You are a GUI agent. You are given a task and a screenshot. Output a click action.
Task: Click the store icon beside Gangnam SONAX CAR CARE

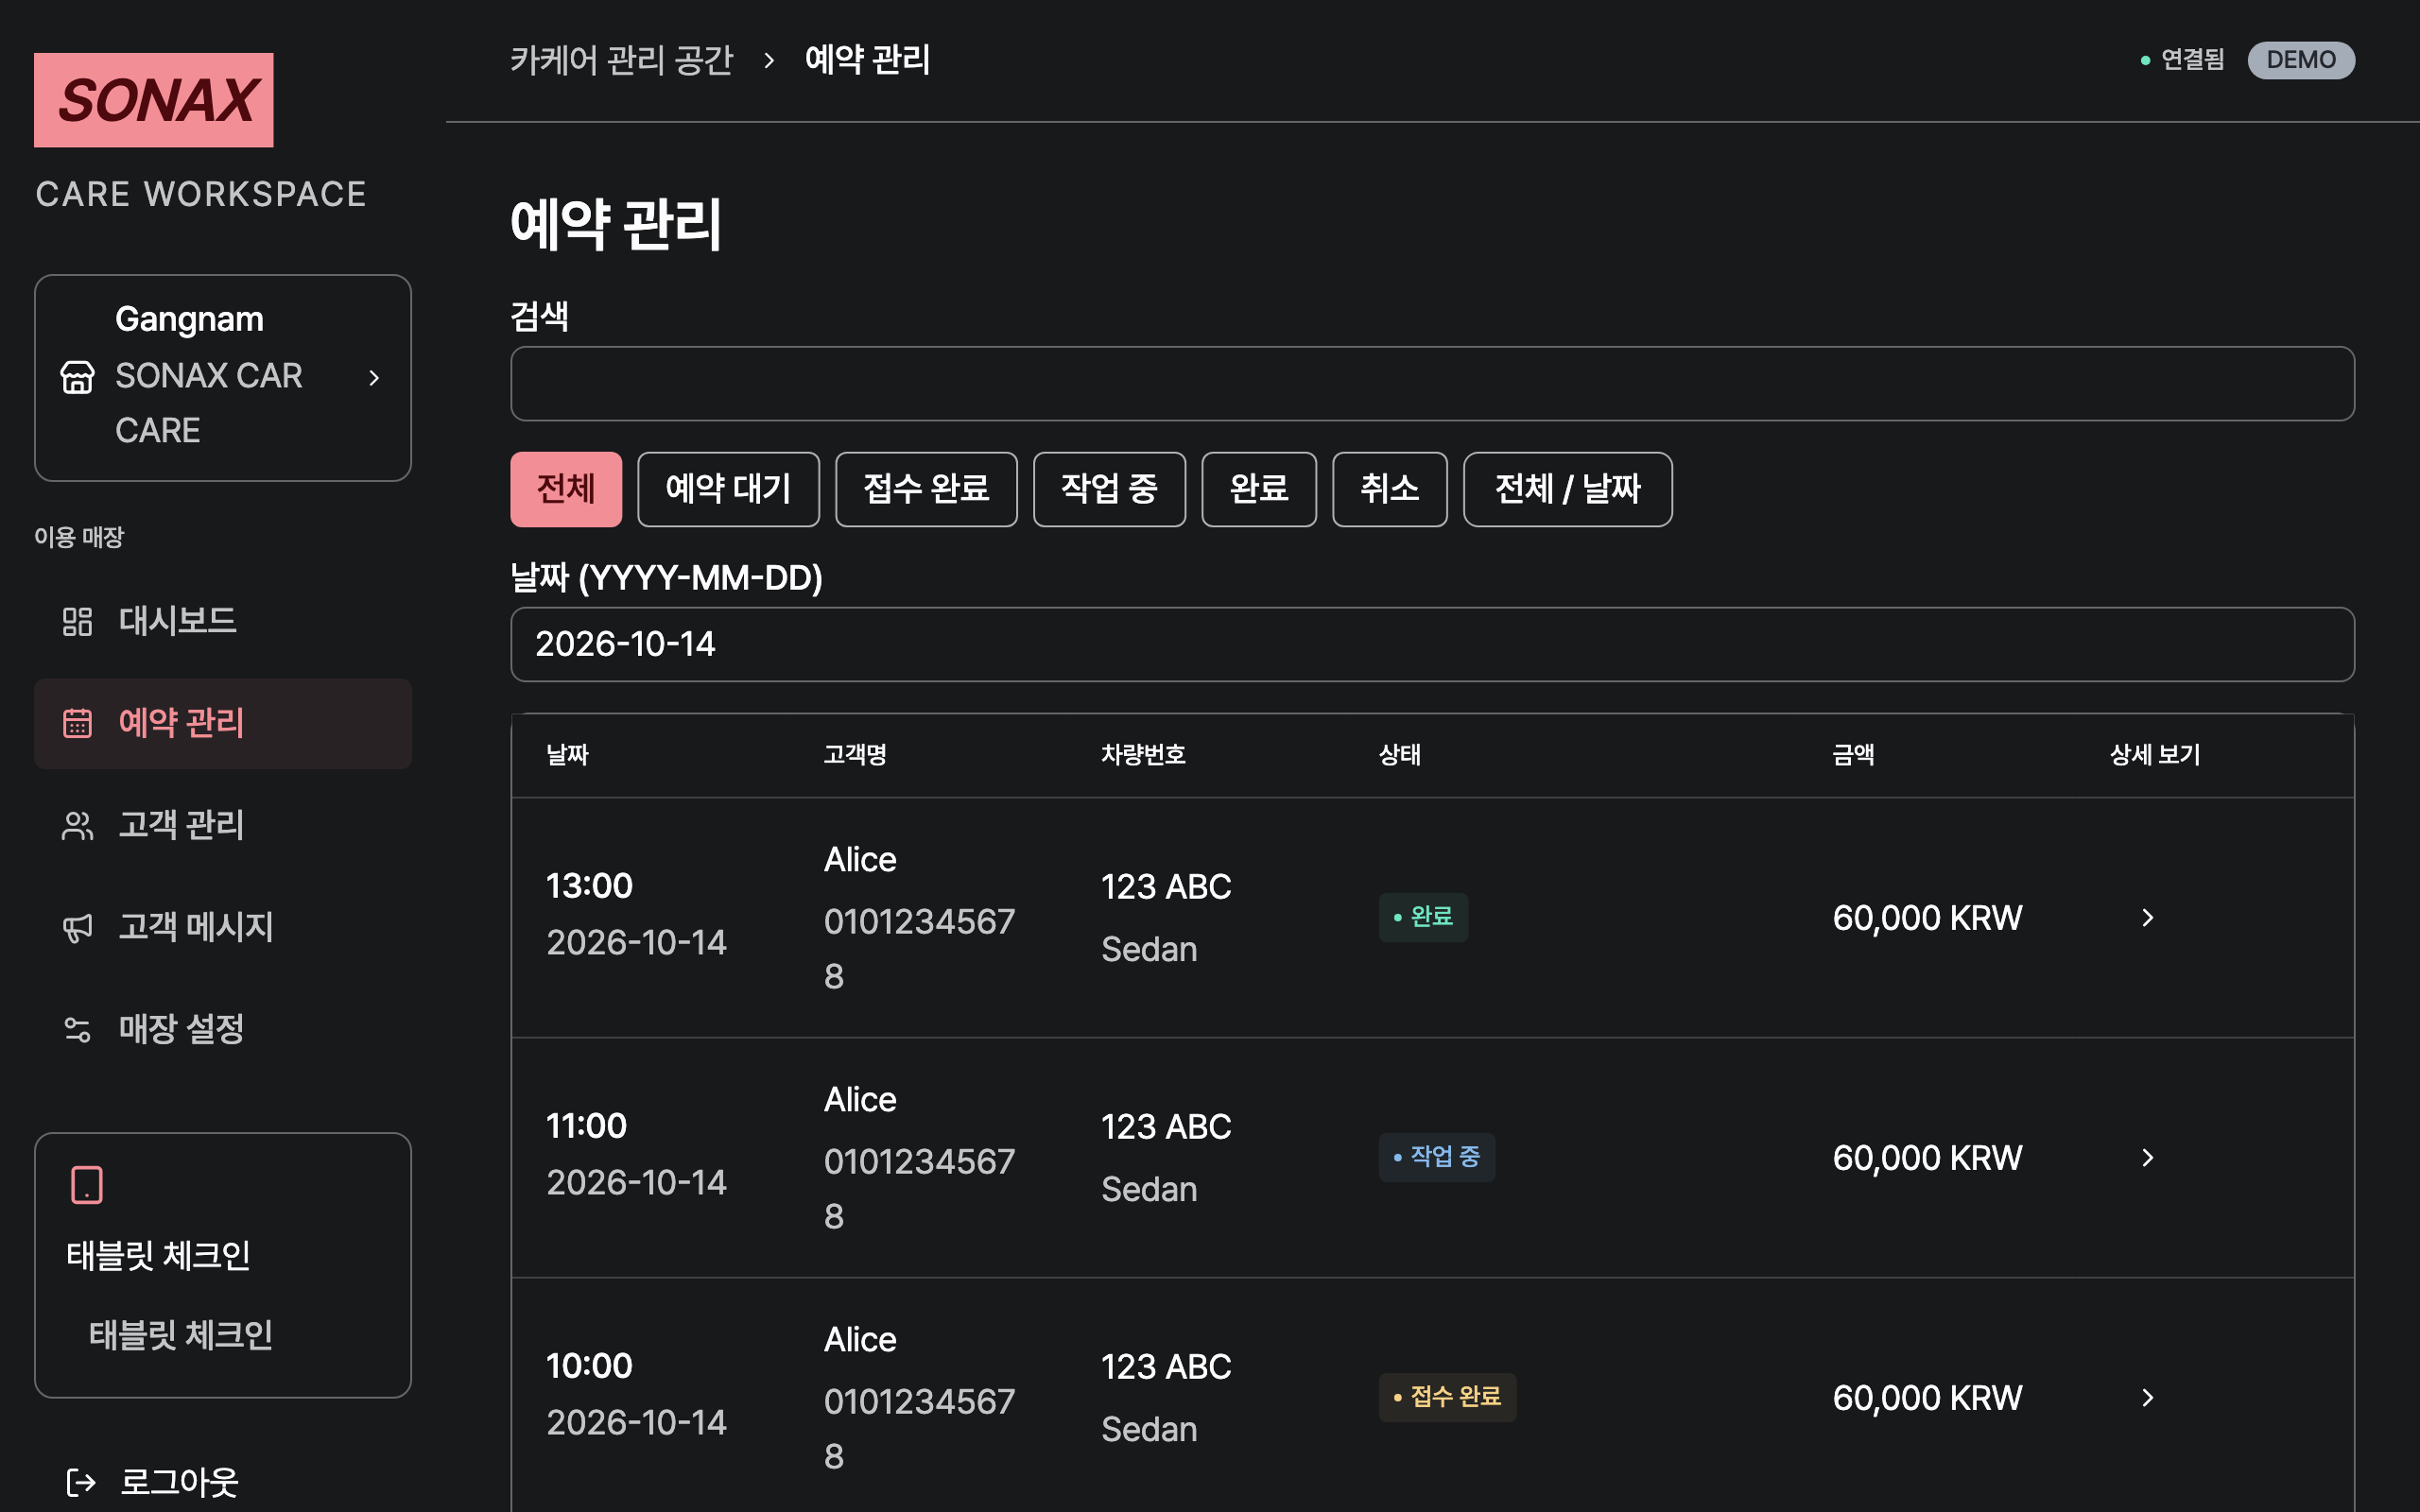point(77,377)
